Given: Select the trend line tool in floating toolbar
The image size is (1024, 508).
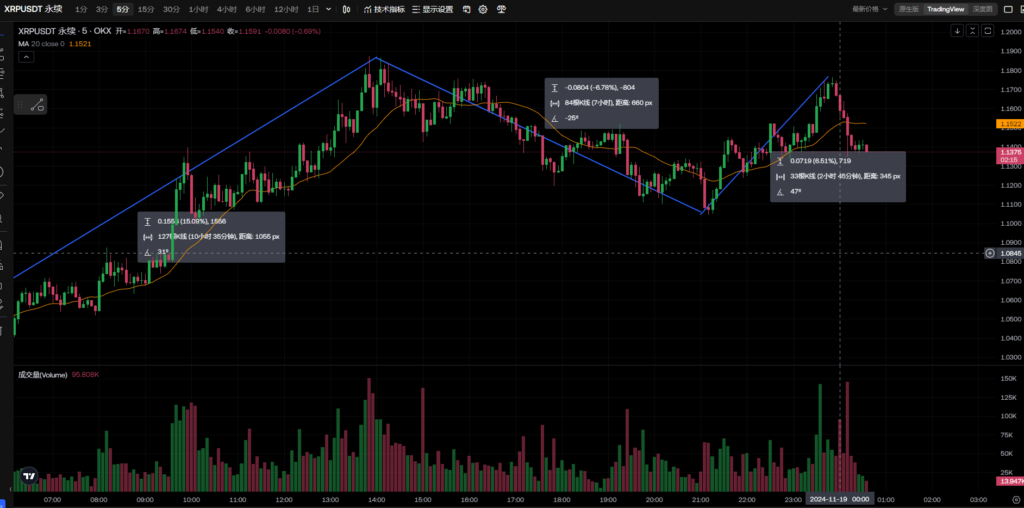Looking at the screenshot, I should pos(37,104).
